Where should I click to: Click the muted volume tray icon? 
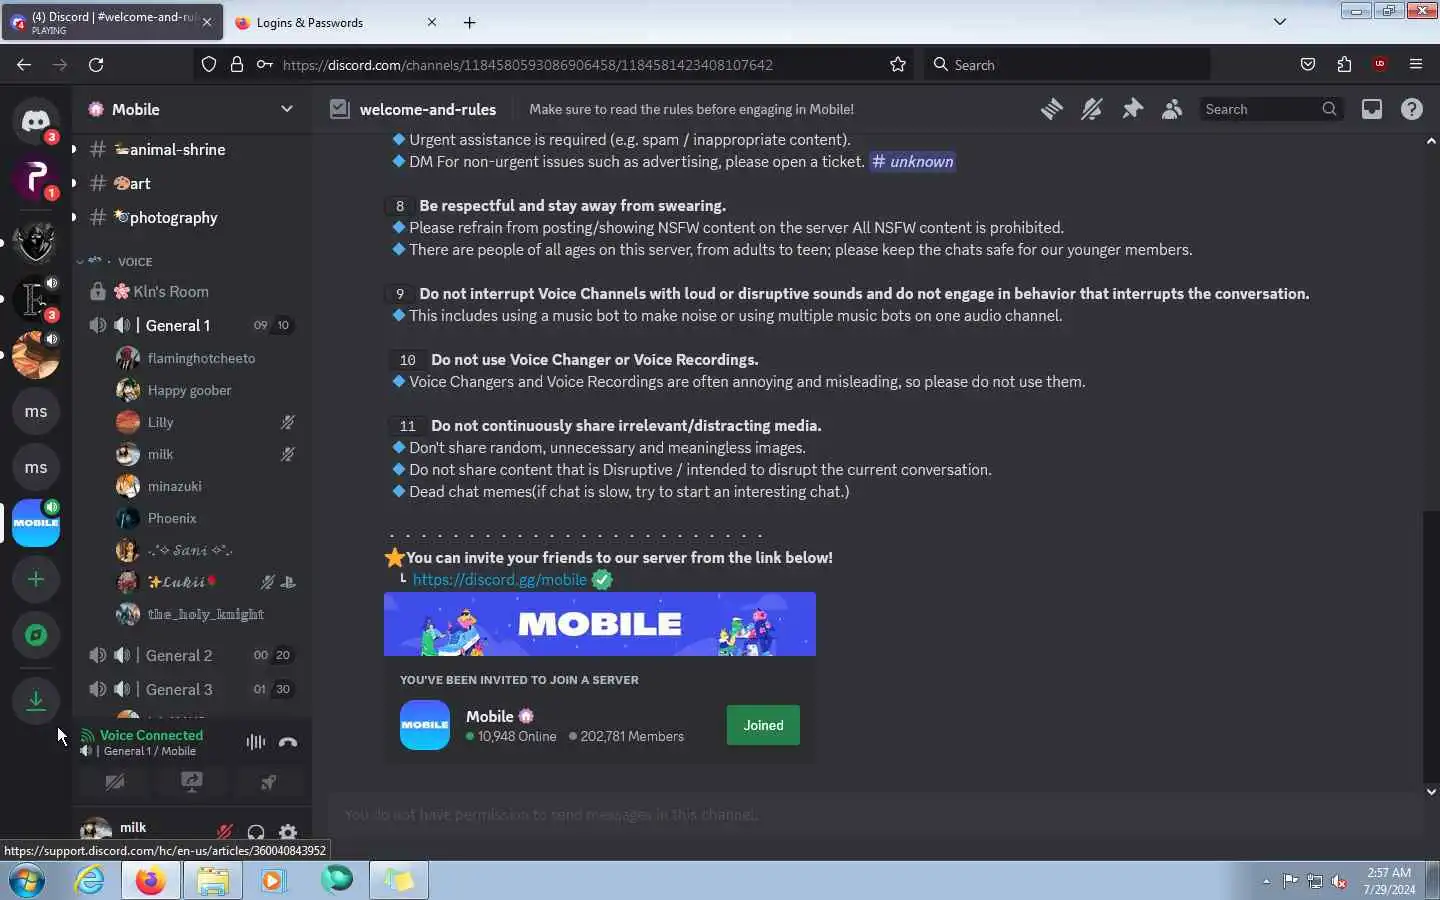[x=1339, y=881]
